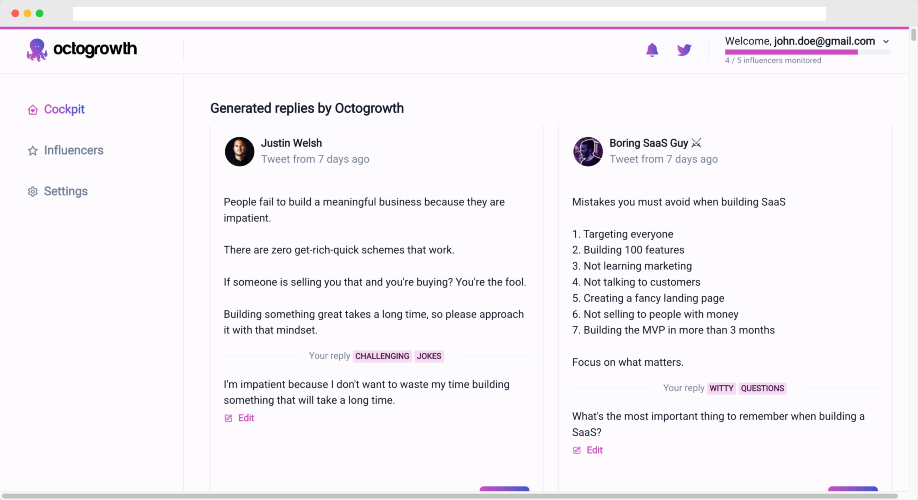Click 'Focus on what matters.' text

628,362
